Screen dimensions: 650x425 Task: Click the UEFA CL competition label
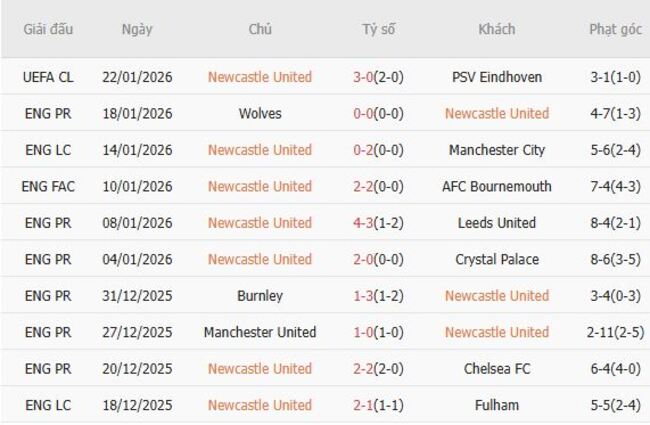coord(50,77)
